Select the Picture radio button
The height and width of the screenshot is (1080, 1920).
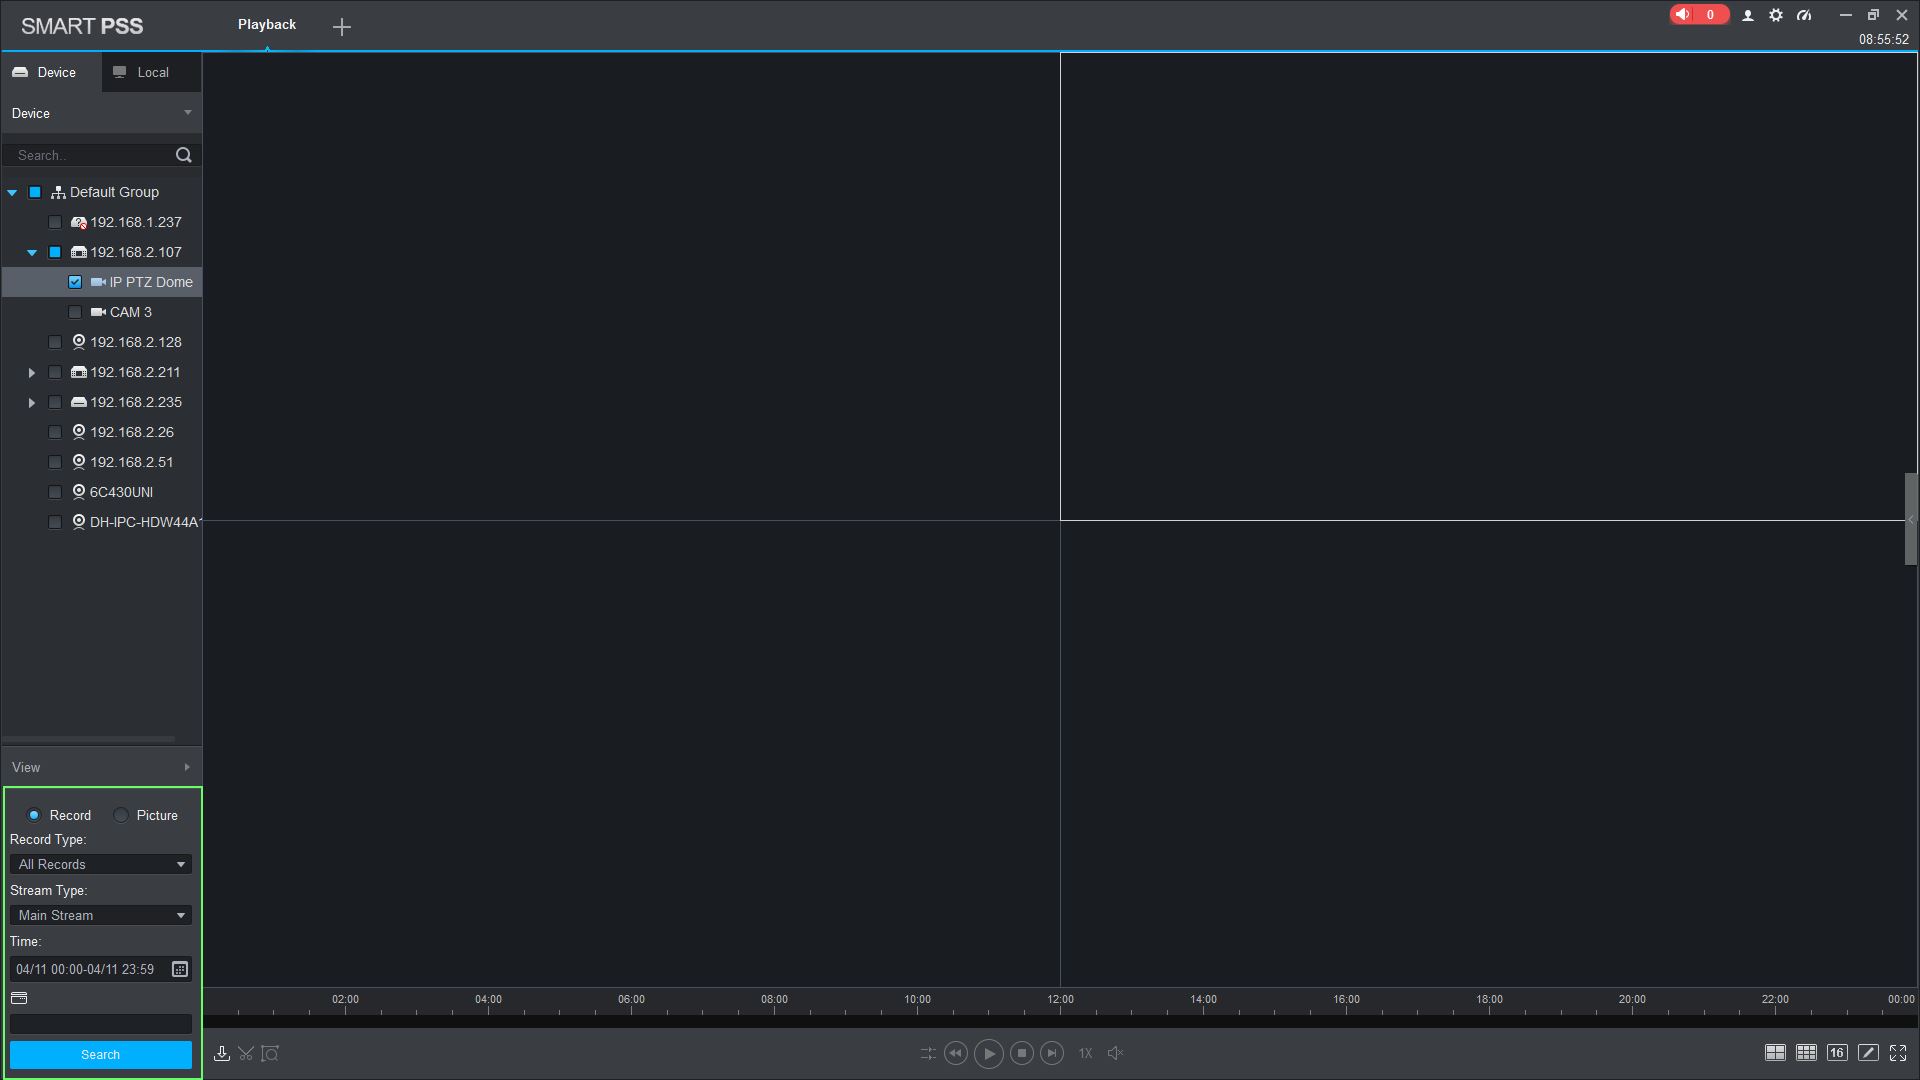click(121, 815)
